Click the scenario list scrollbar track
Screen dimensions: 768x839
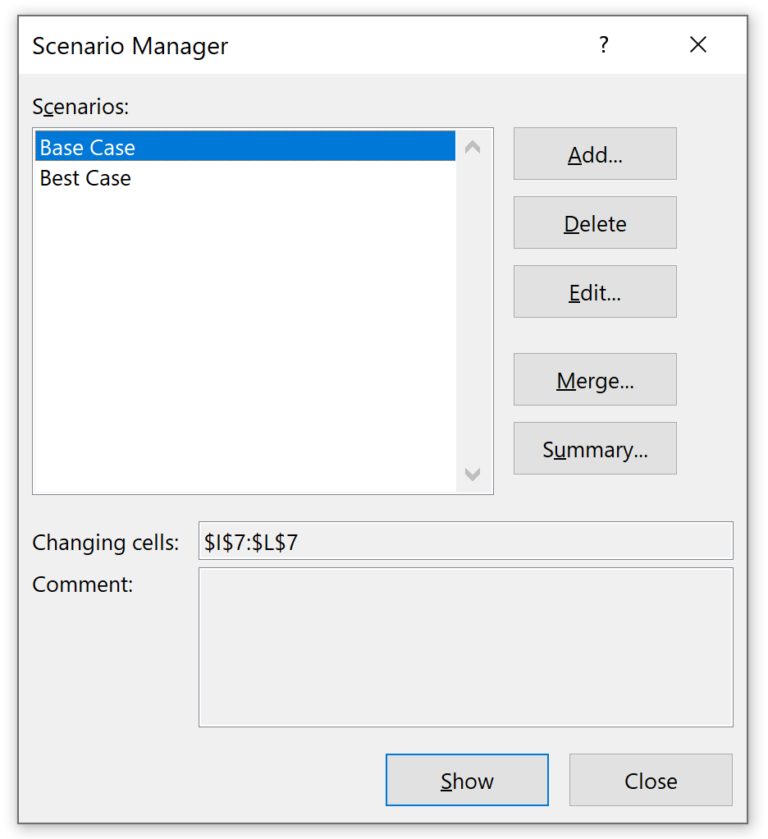[x=472, y=310]
